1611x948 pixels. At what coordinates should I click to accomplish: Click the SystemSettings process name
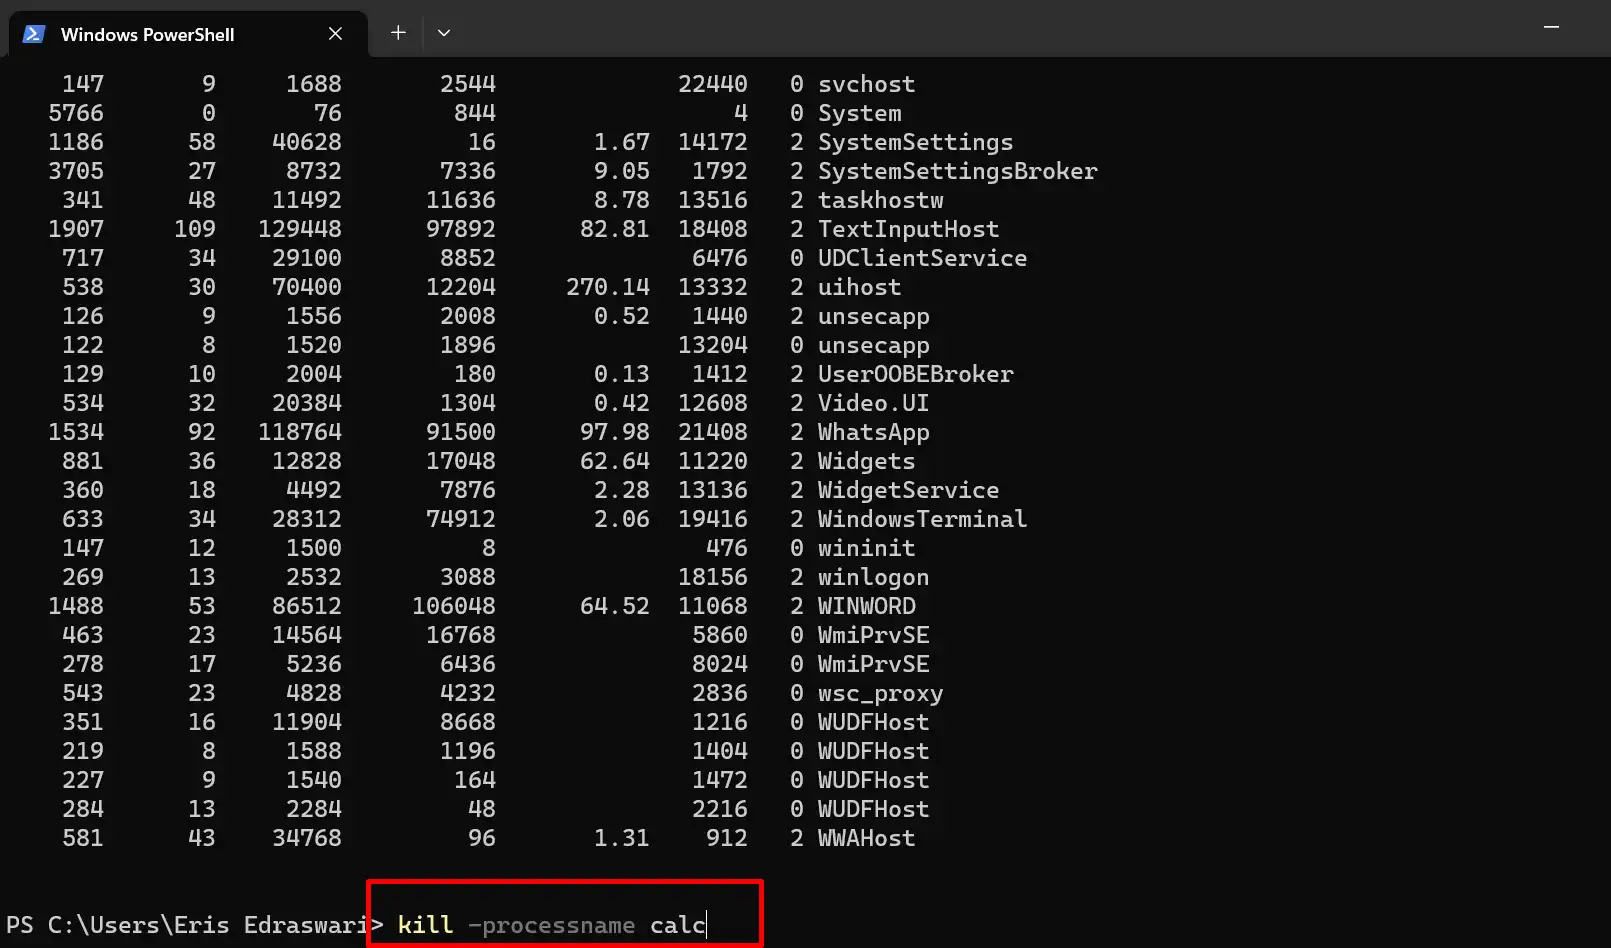[x=915, y=142]
